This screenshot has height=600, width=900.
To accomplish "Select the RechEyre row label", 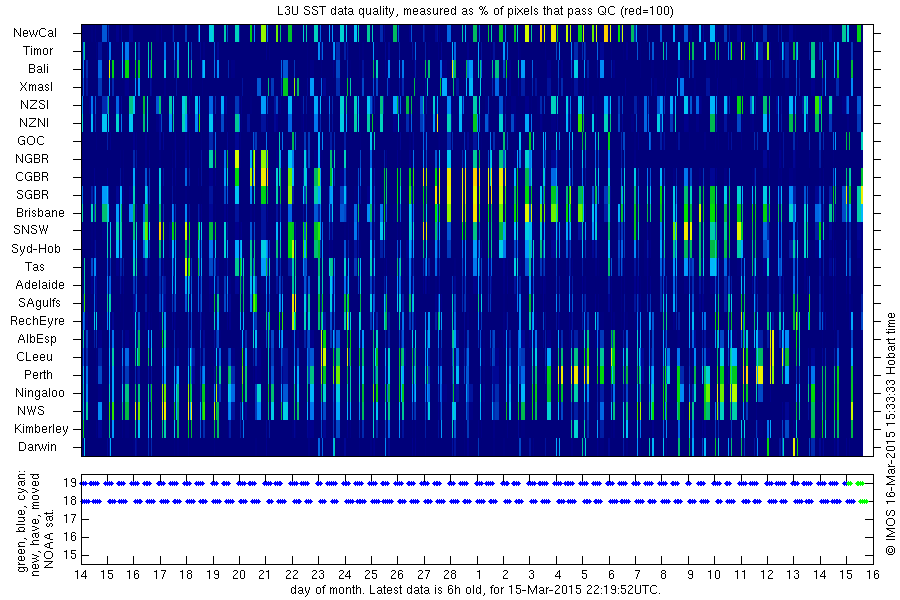I will pyautogui.click(x=37, y=320).
